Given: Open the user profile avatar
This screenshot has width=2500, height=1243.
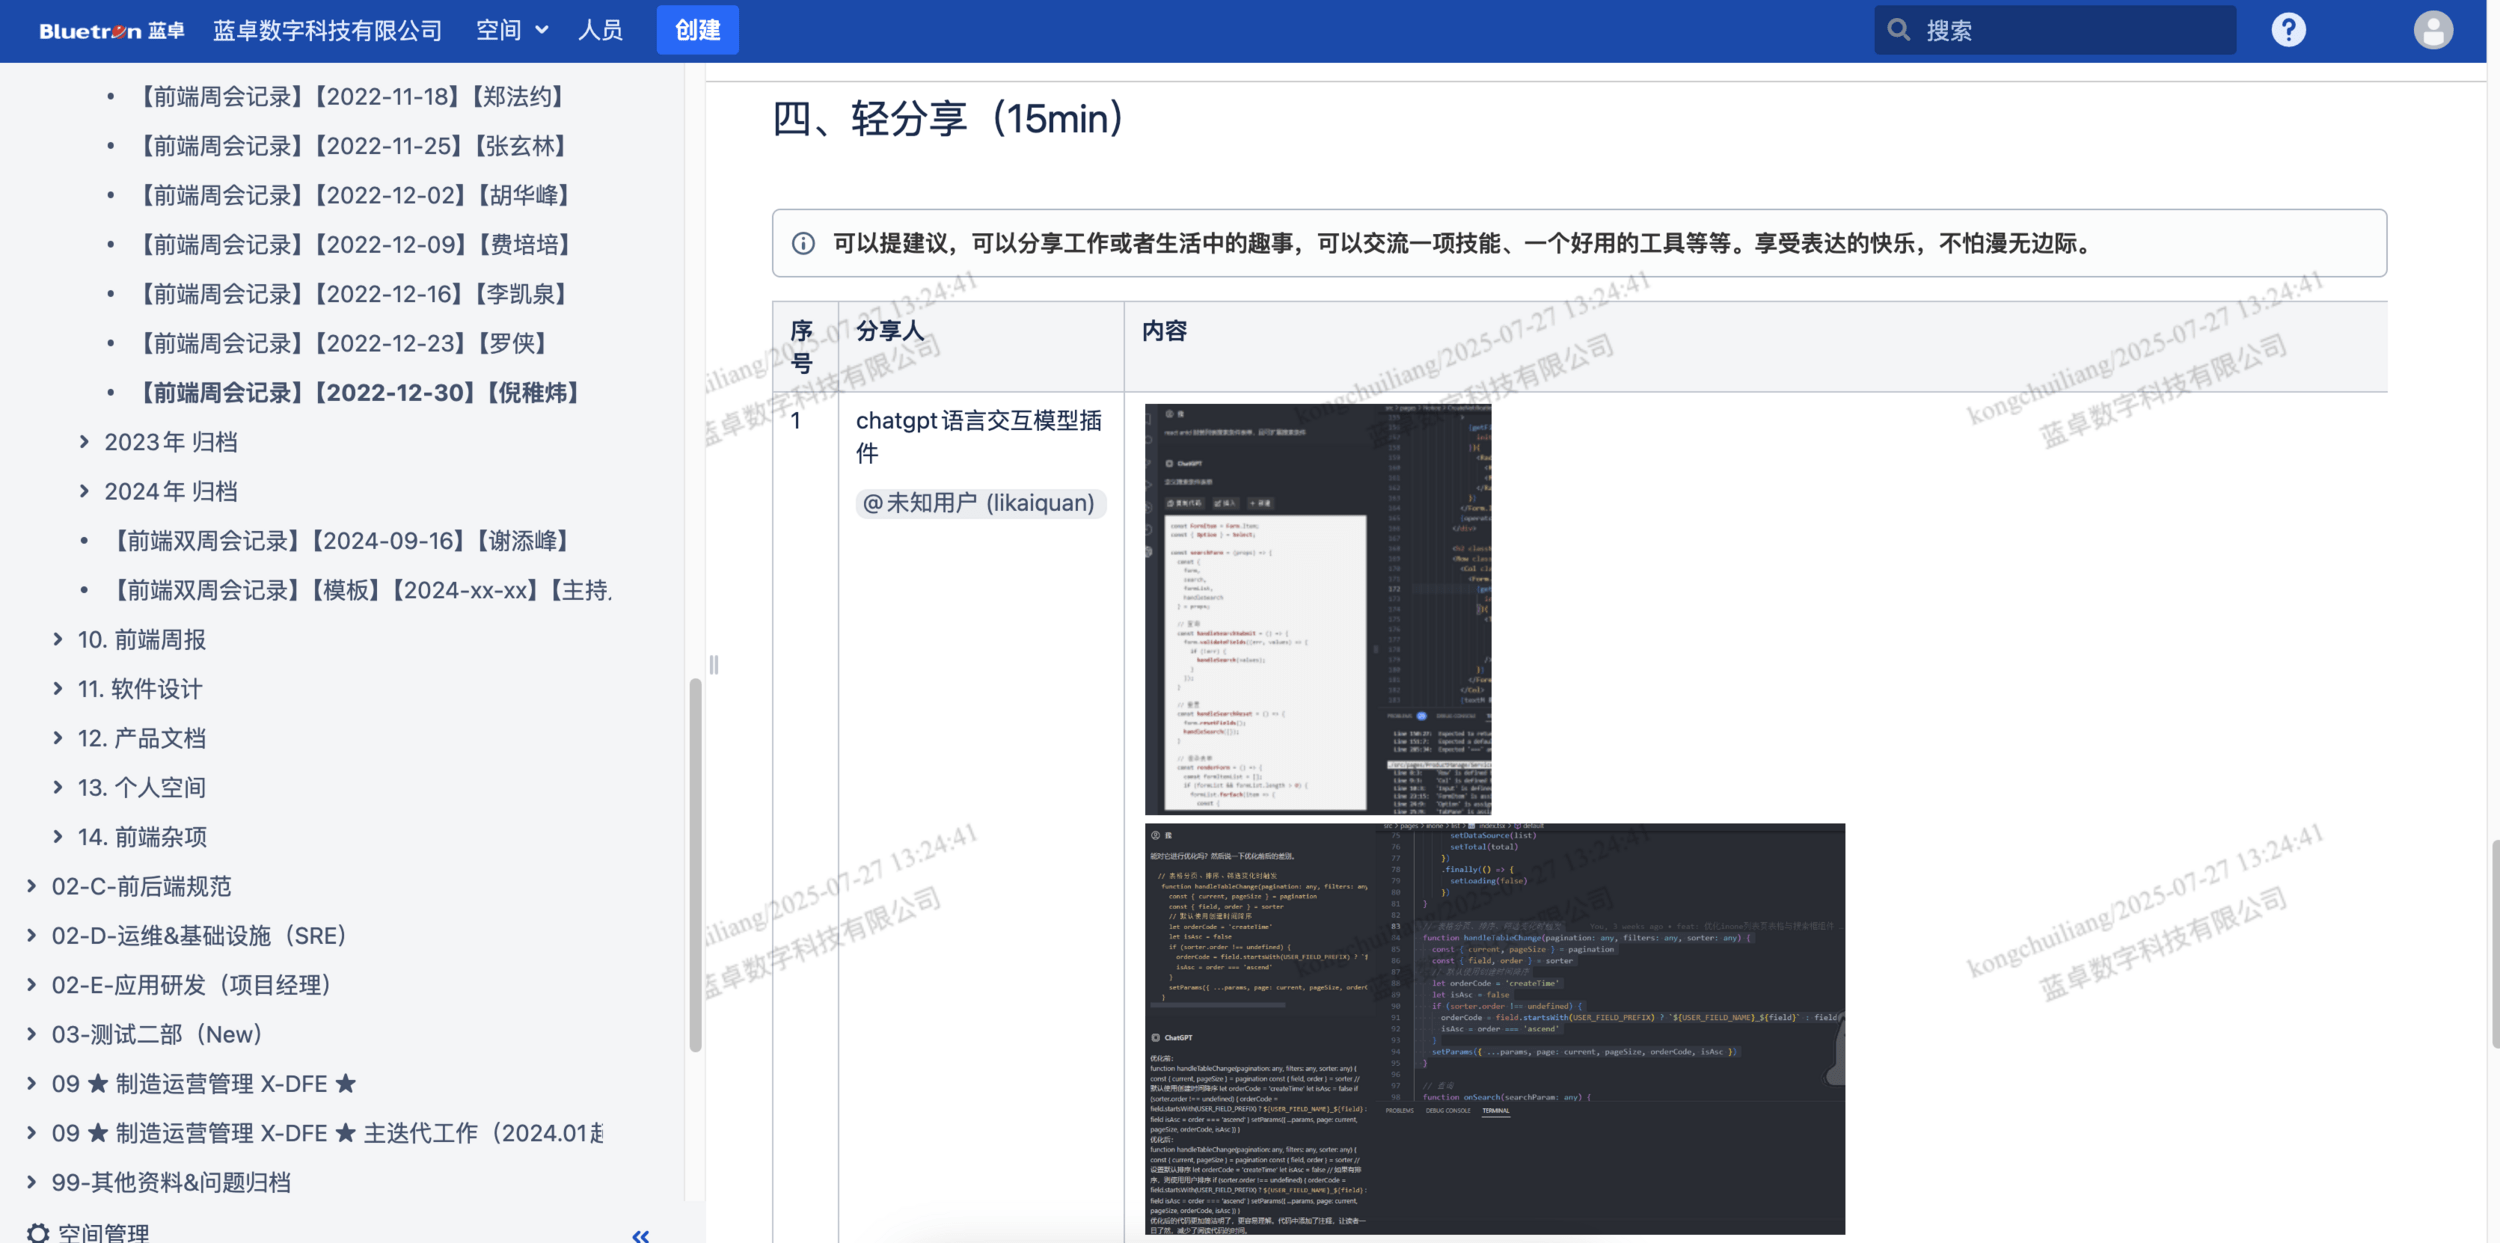Looking at the screenshot, I should 2432,30.
